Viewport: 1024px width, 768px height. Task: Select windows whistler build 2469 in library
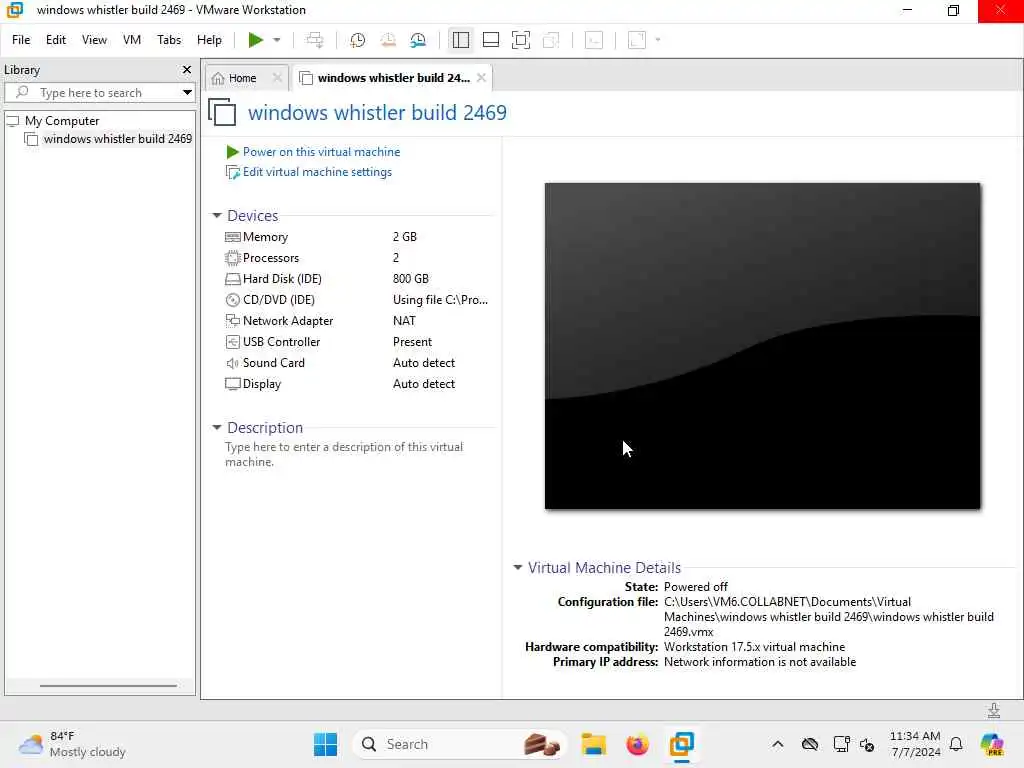[x=118, y=138]
